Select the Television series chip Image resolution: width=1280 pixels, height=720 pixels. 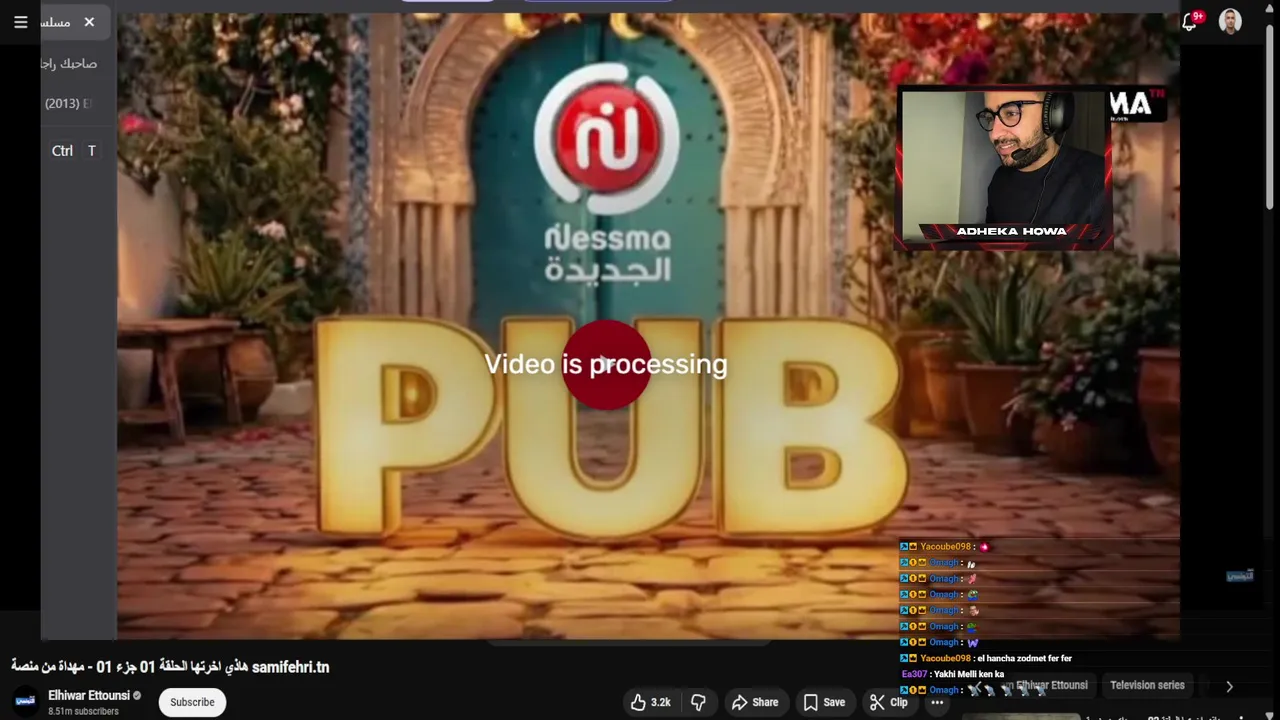point(1147,685)
